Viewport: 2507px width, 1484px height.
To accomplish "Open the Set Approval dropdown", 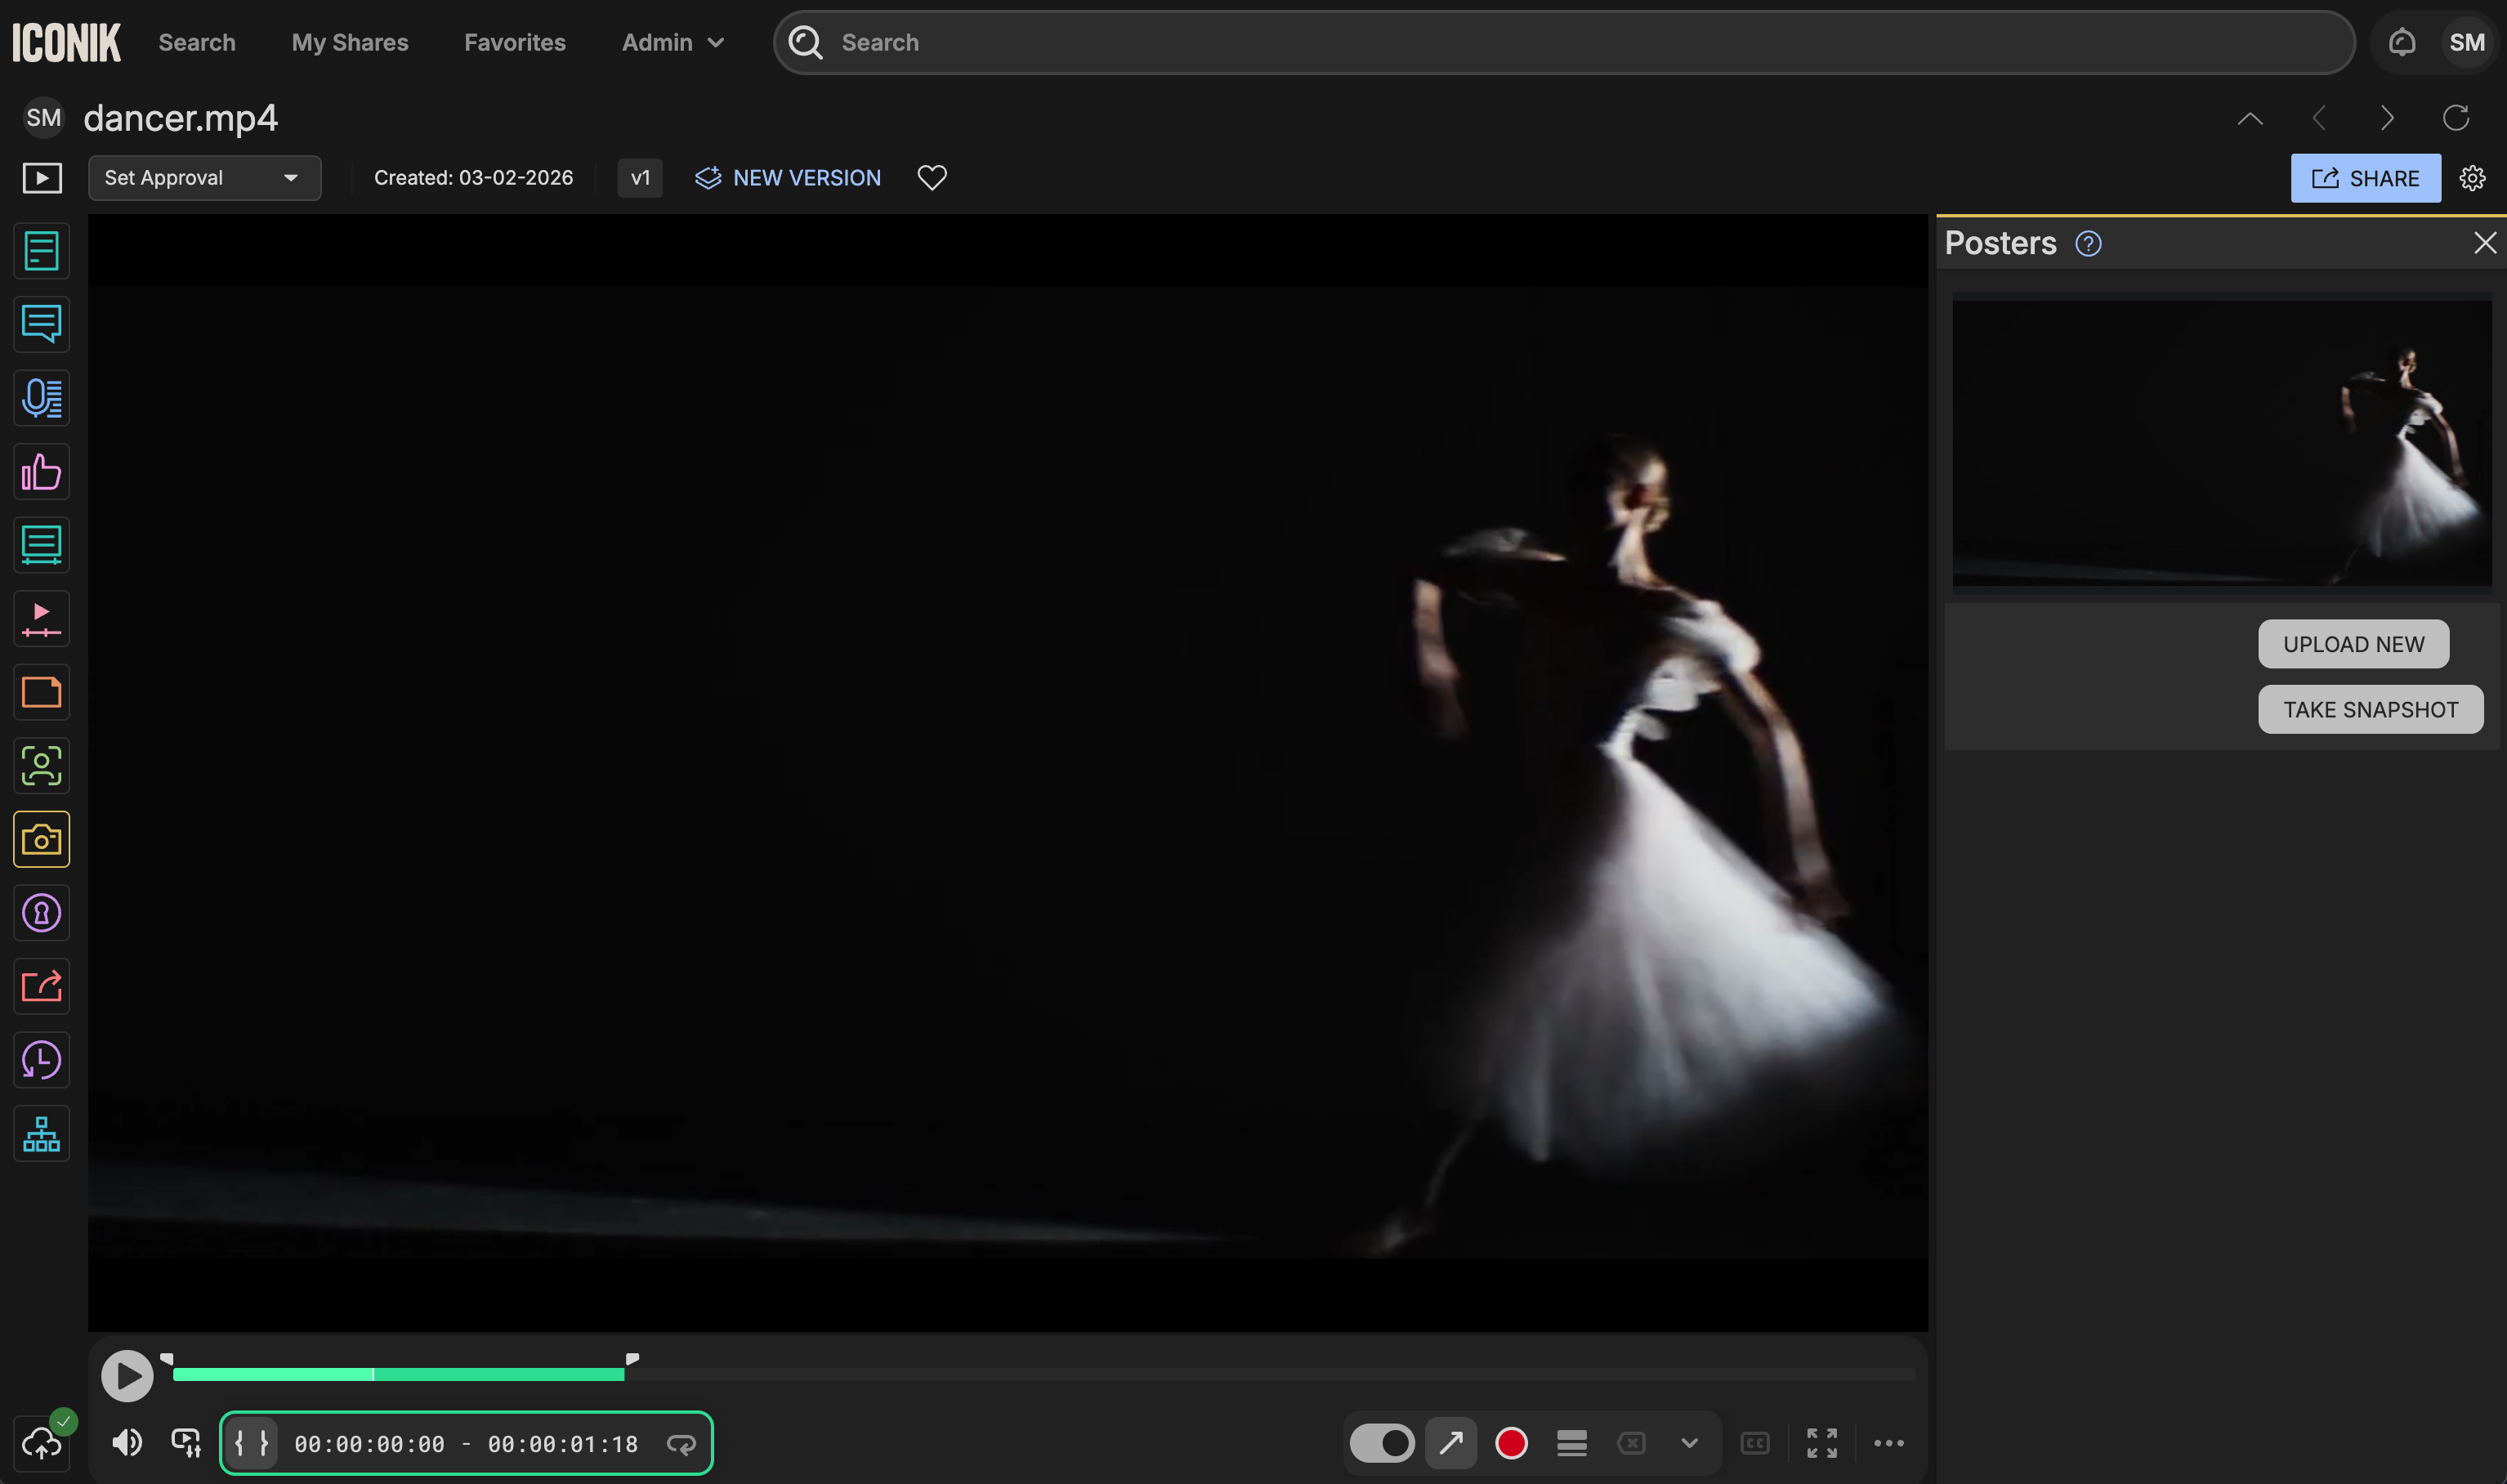I will tap(204, 178).
